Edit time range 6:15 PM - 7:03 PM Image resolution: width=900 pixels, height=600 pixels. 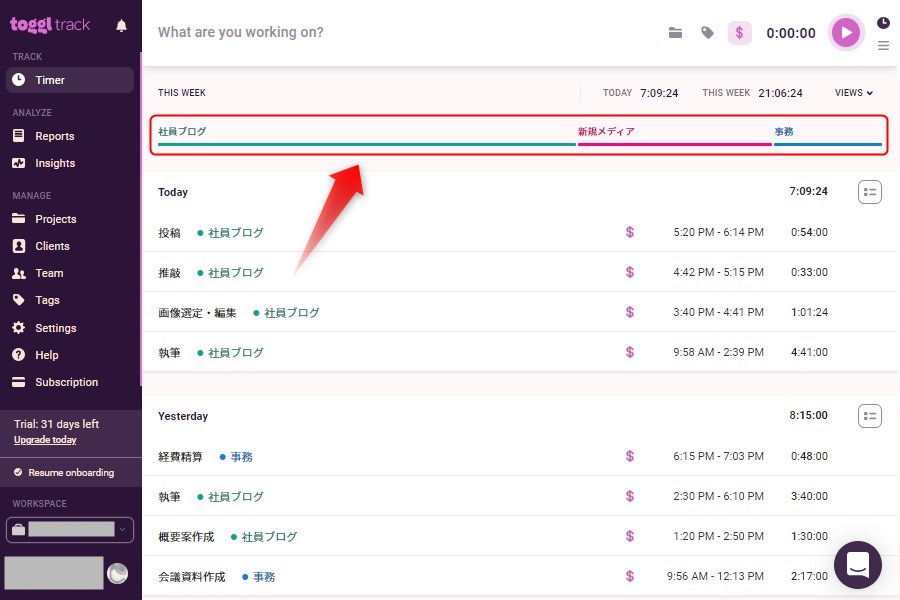[x=718, y=456]
